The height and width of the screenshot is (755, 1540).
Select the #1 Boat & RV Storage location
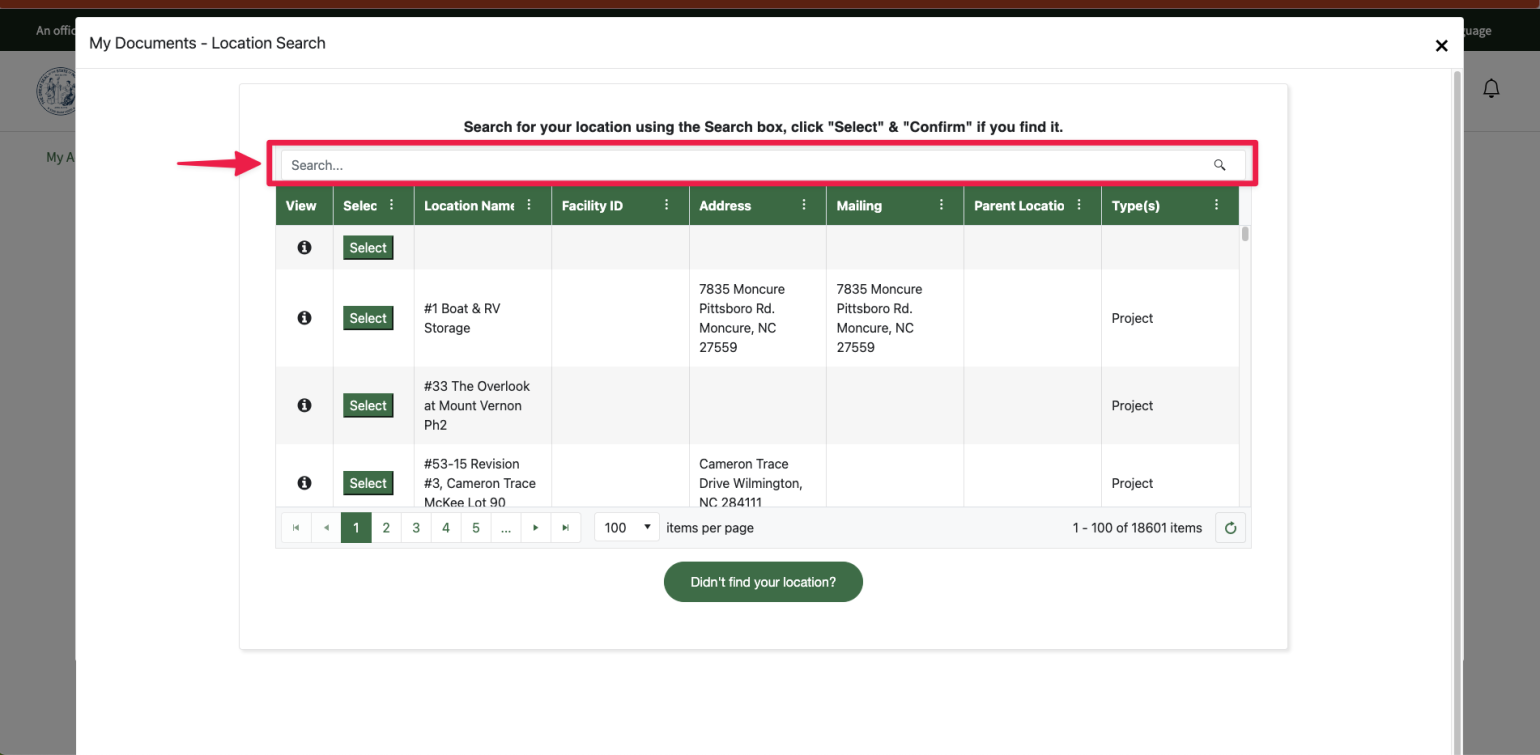[368, 317]
